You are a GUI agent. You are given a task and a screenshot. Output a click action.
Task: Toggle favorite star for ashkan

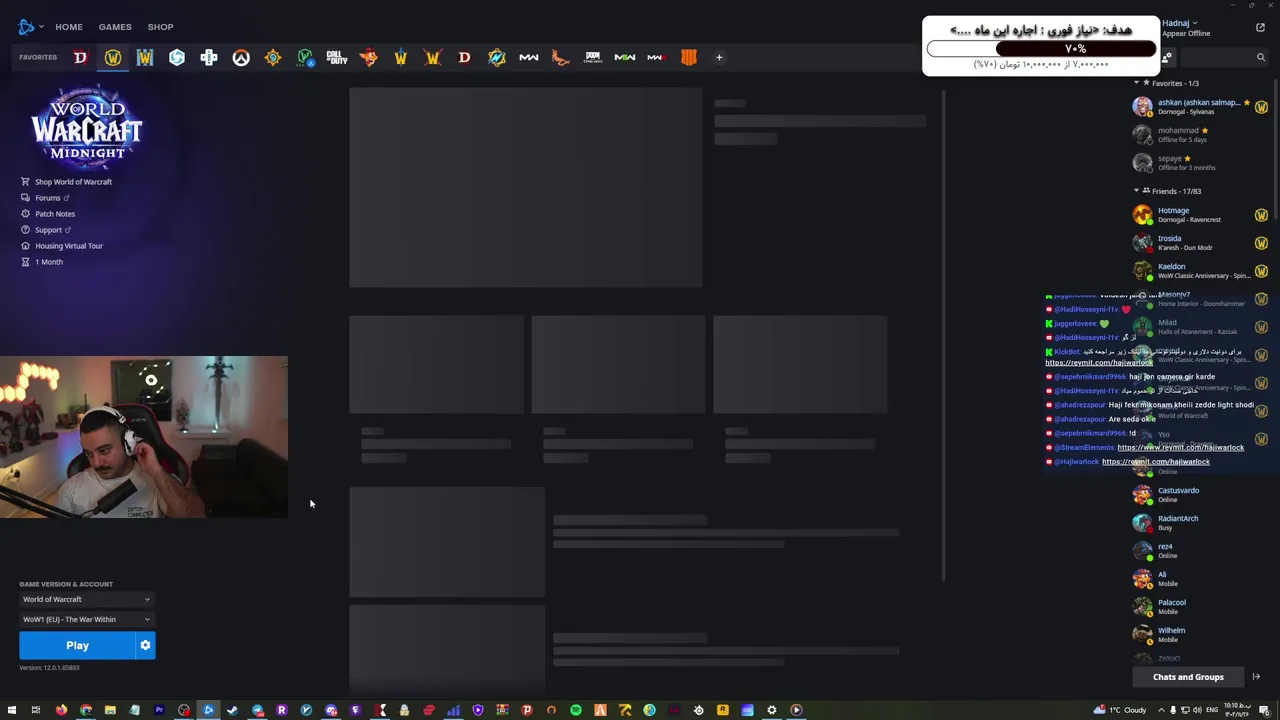pyautogui.click(x=1246, y=102)
